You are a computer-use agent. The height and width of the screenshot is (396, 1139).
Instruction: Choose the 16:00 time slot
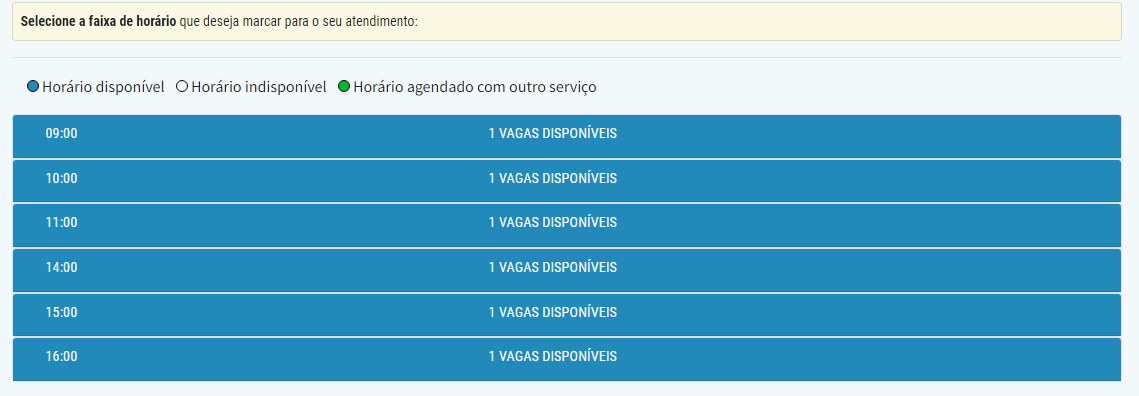pyautogui.click(x=567, y=359)
